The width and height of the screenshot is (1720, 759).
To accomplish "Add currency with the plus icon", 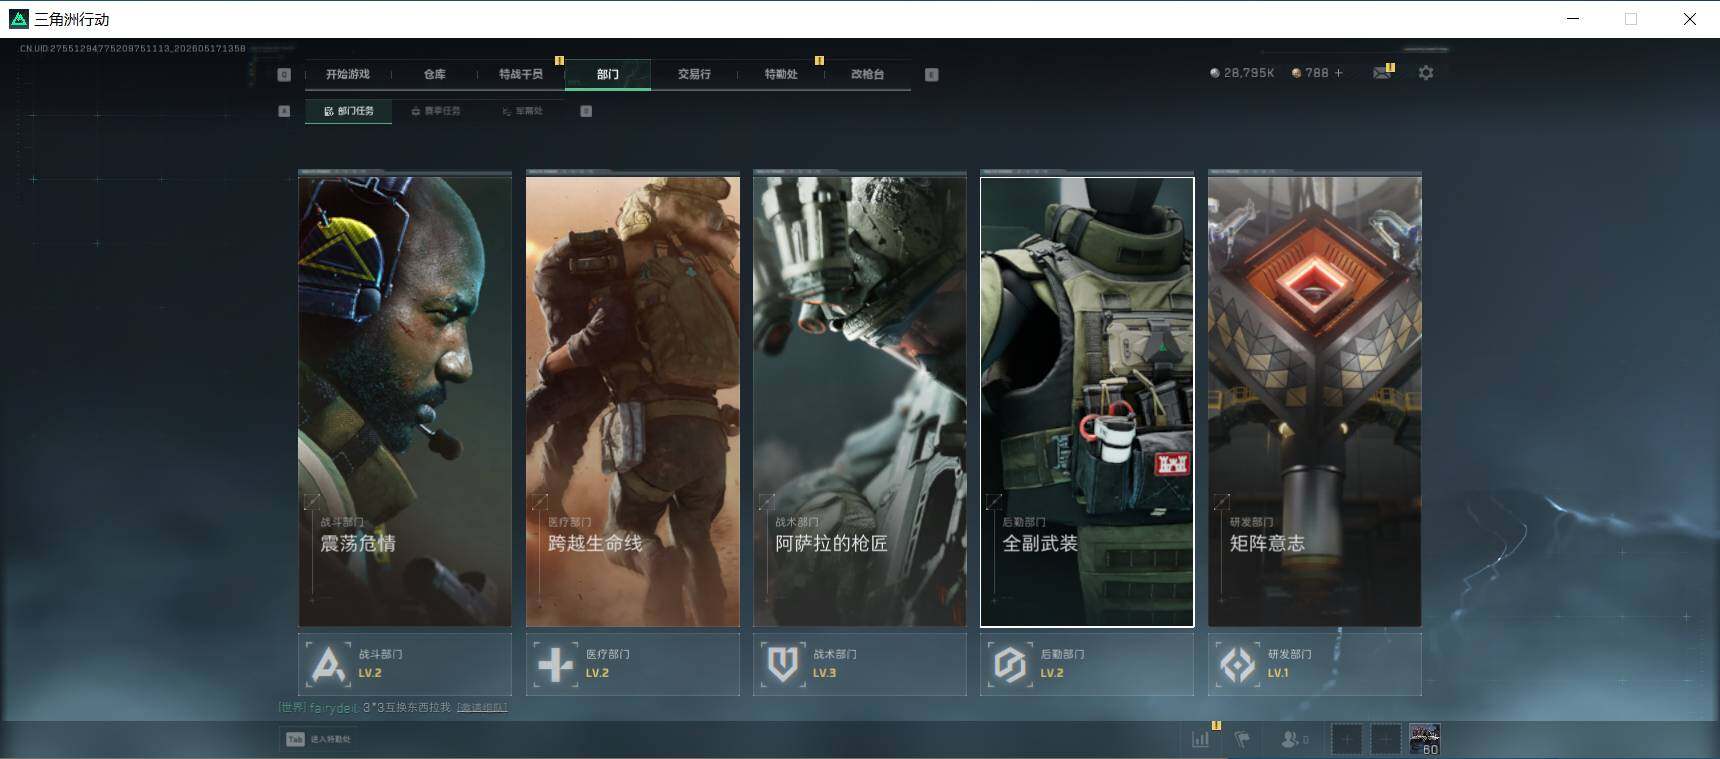I will coord(1339,73).
